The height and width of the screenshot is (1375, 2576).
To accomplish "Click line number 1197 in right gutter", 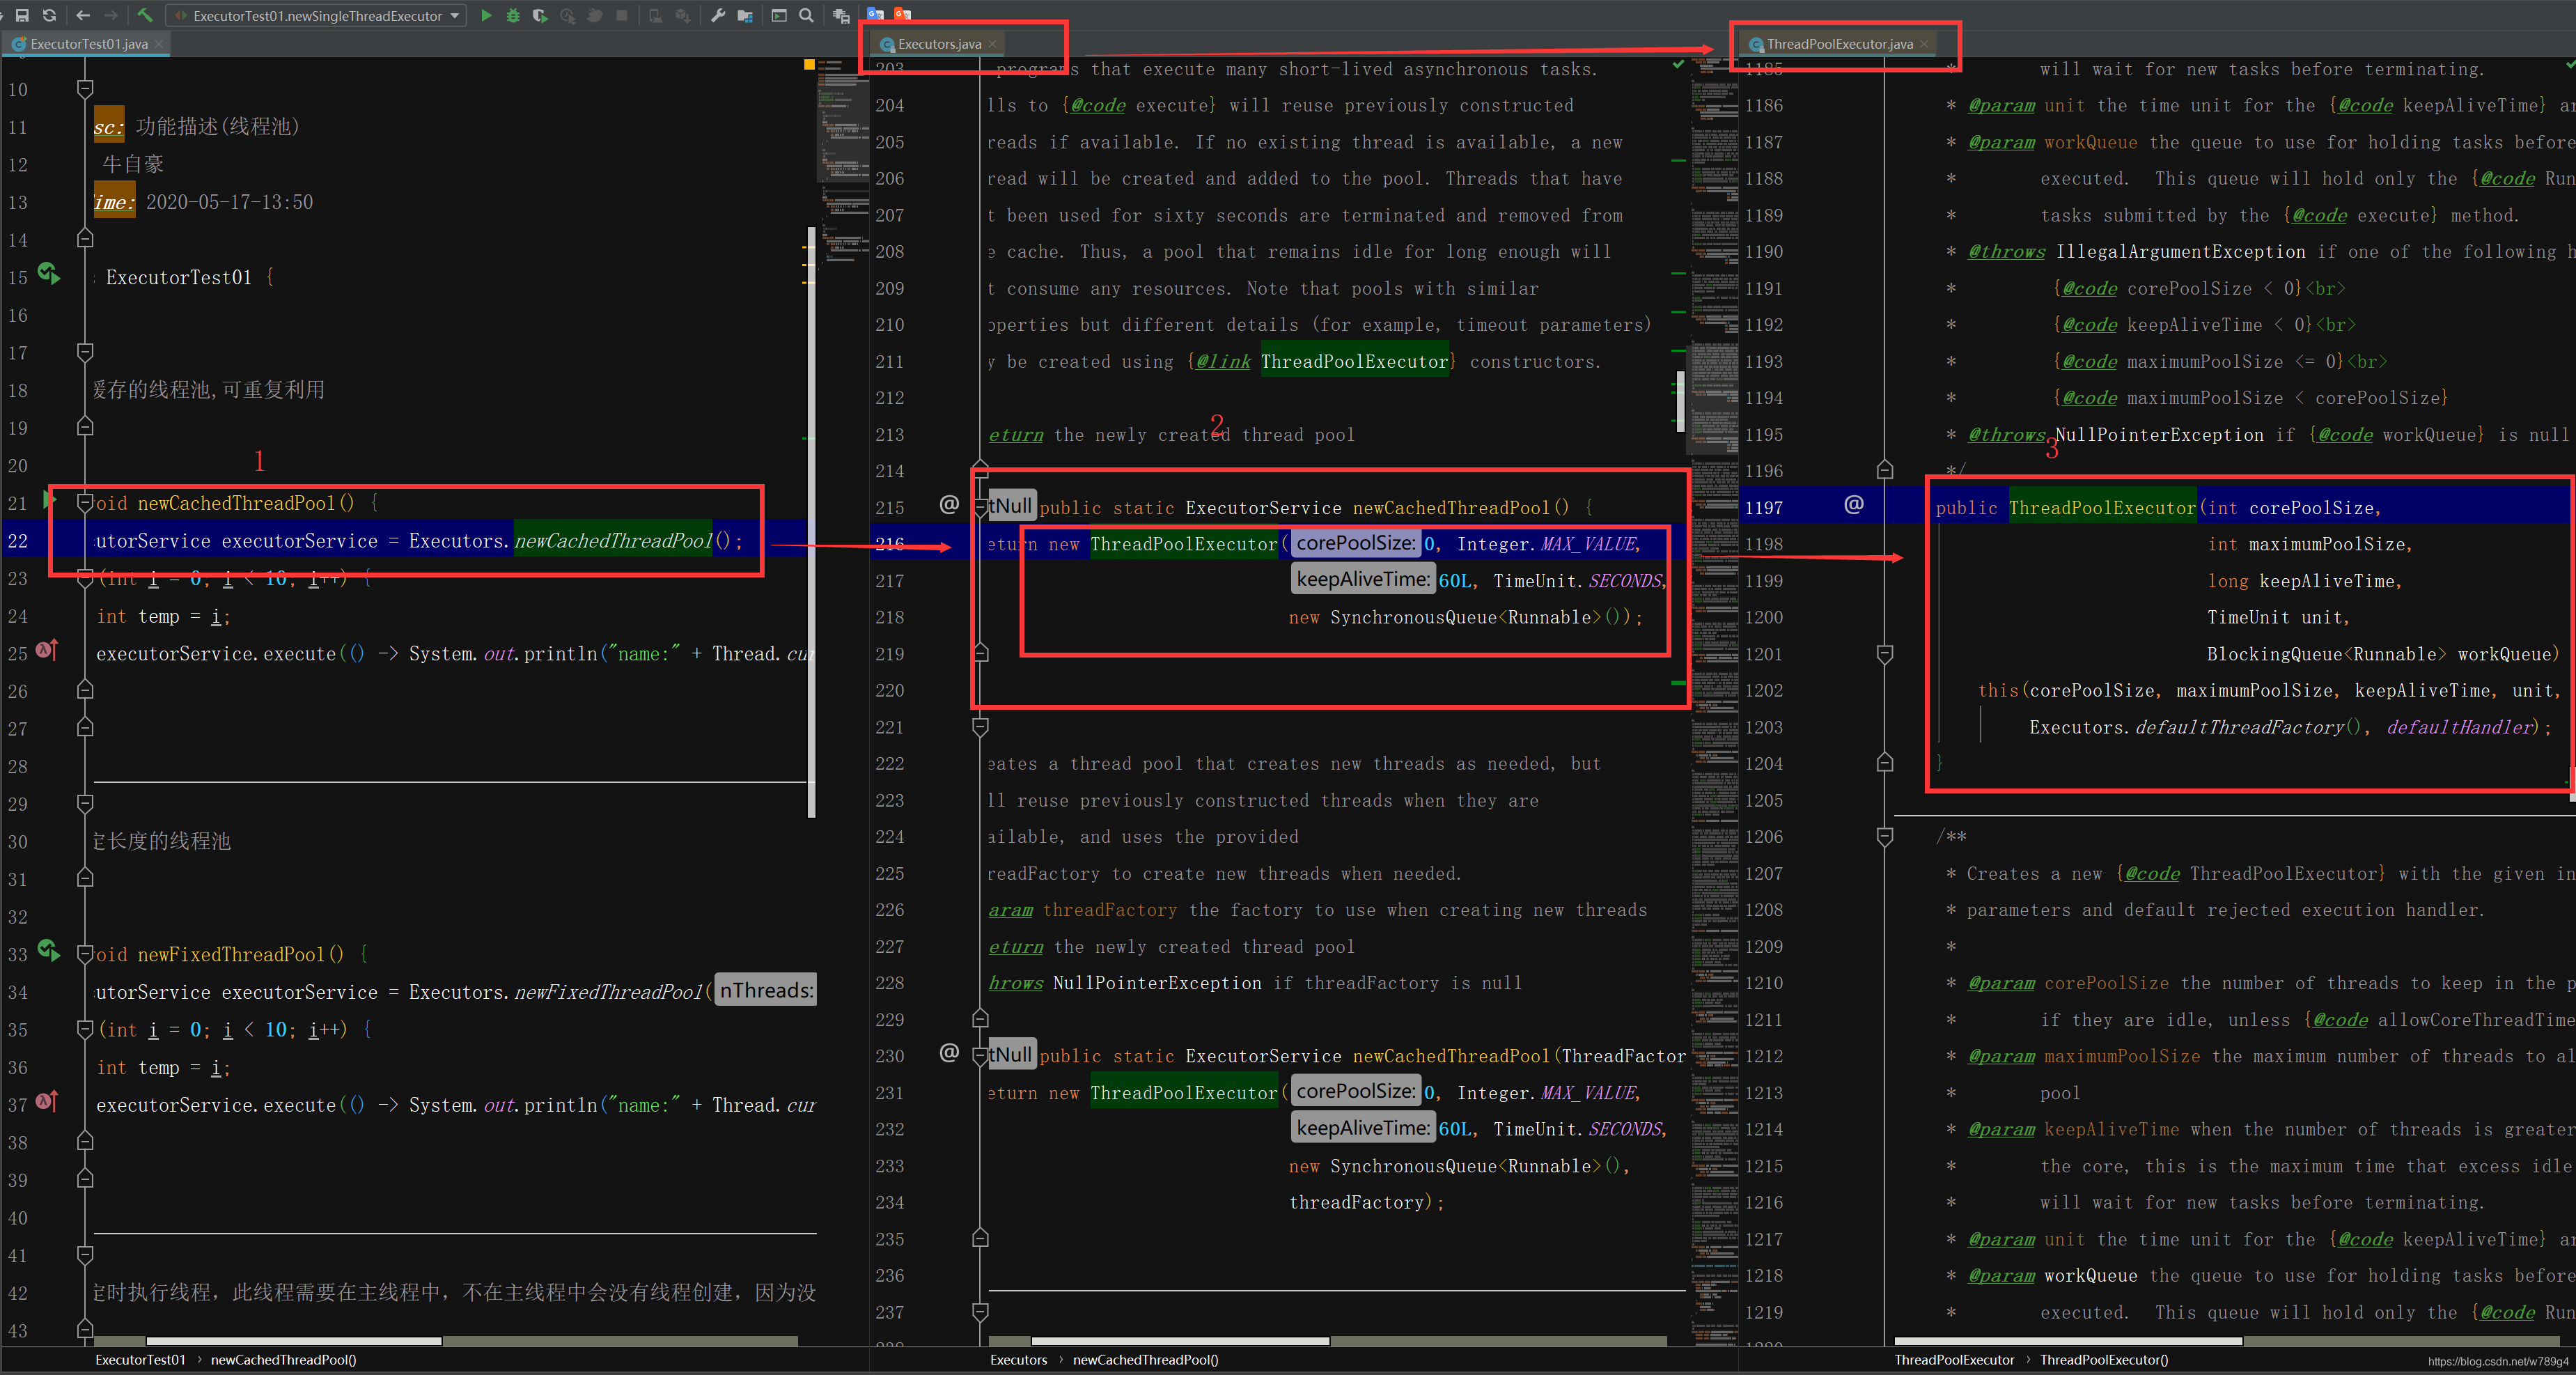I will [x=1763, y=508].
